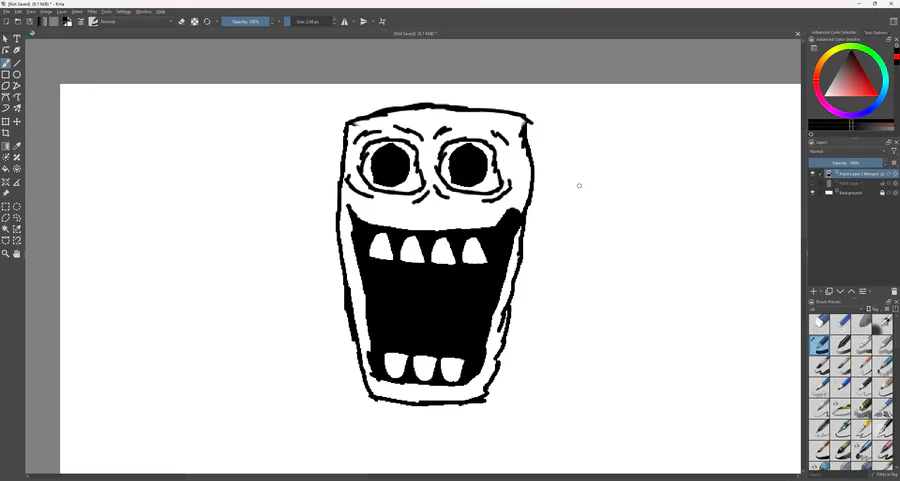
Task: Open the Edit Brush Settings icon
Action: 80,22
